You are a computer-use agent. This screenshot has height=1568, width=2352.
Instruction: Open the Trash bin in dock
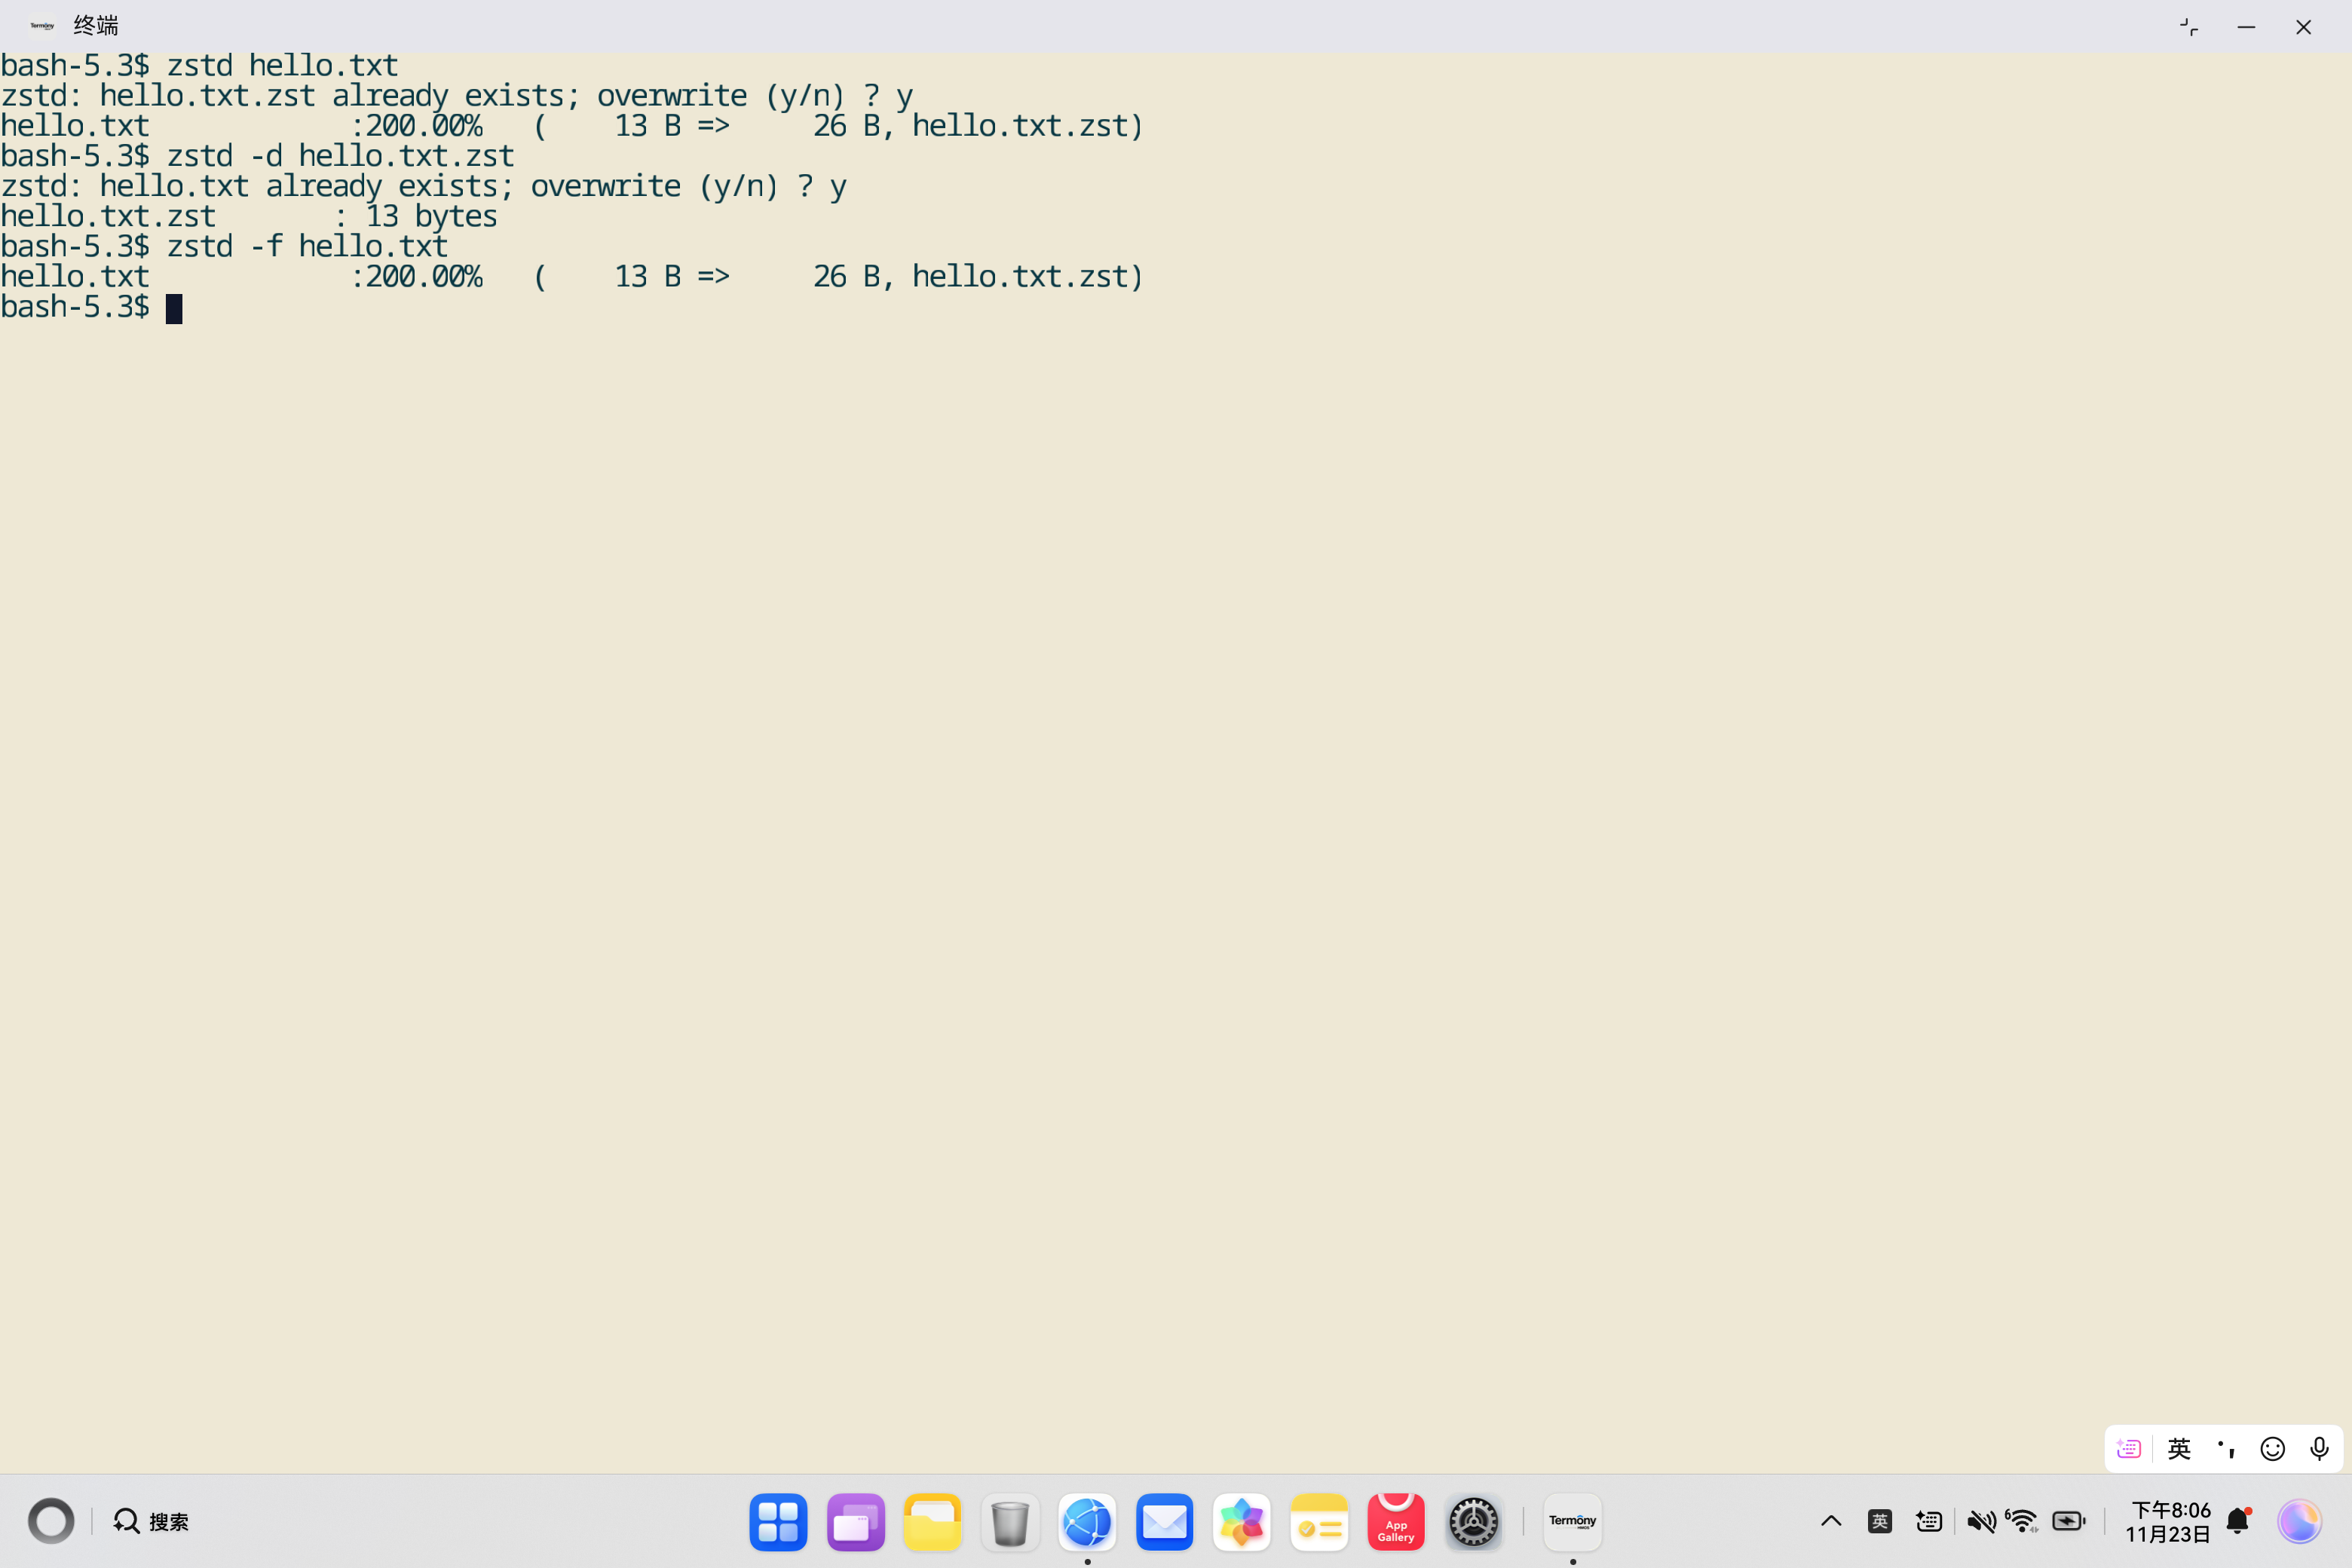(x=1010, y=1522)
